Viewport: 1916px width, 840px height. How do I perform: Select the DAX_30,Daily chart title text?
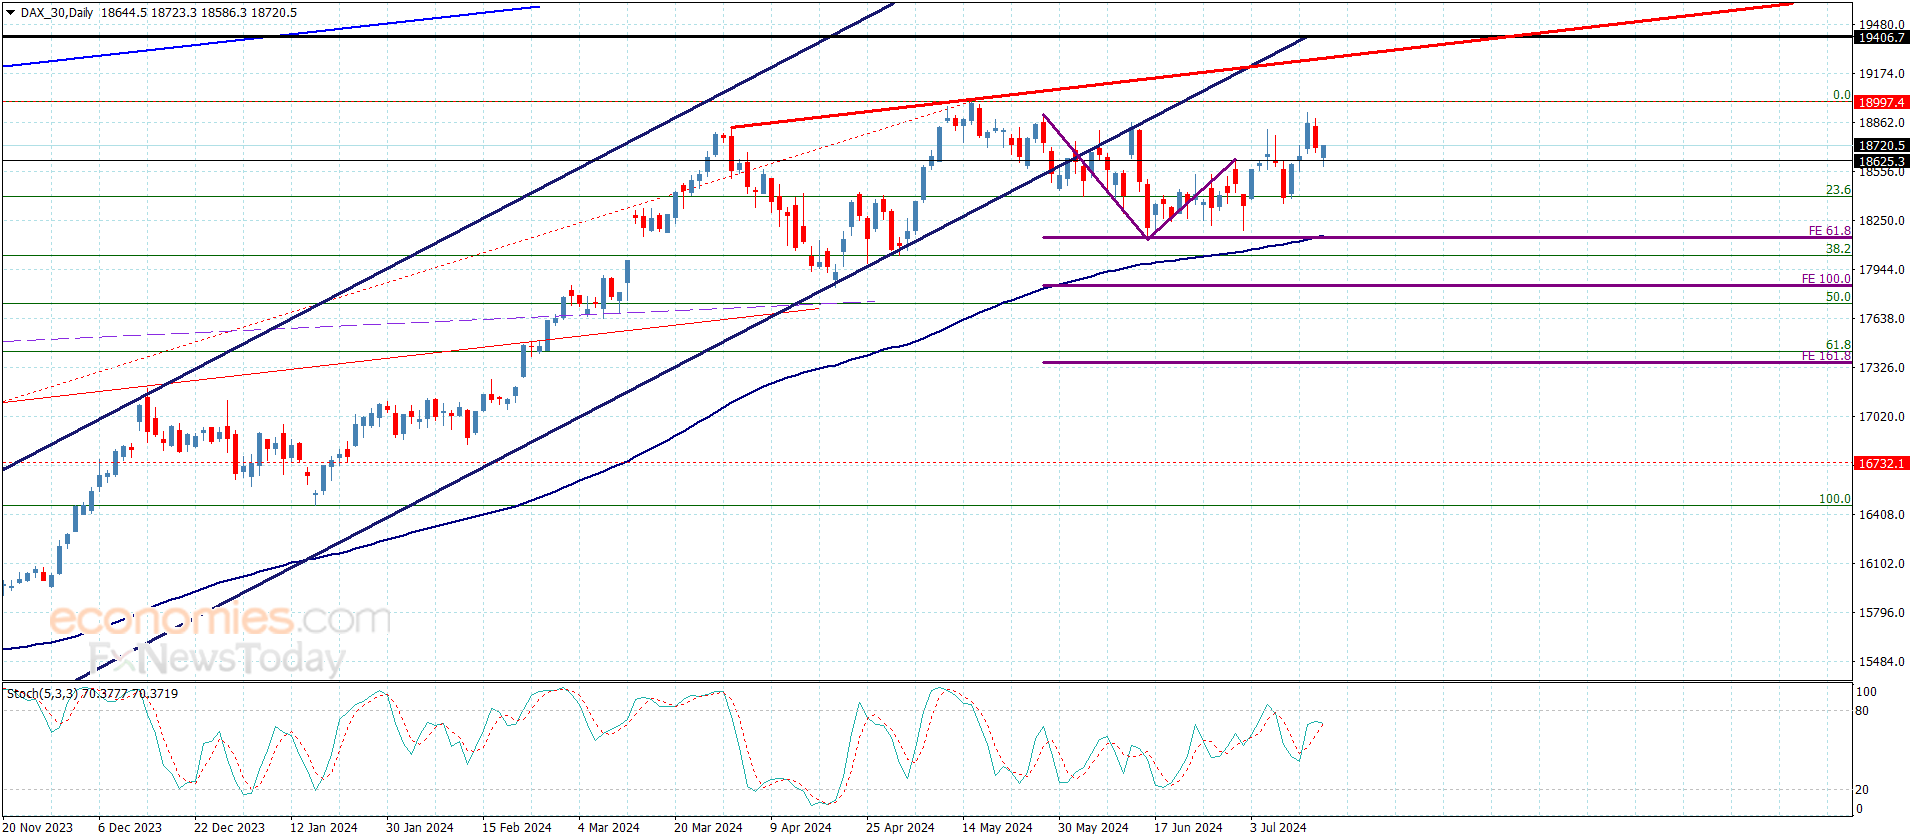57,13
